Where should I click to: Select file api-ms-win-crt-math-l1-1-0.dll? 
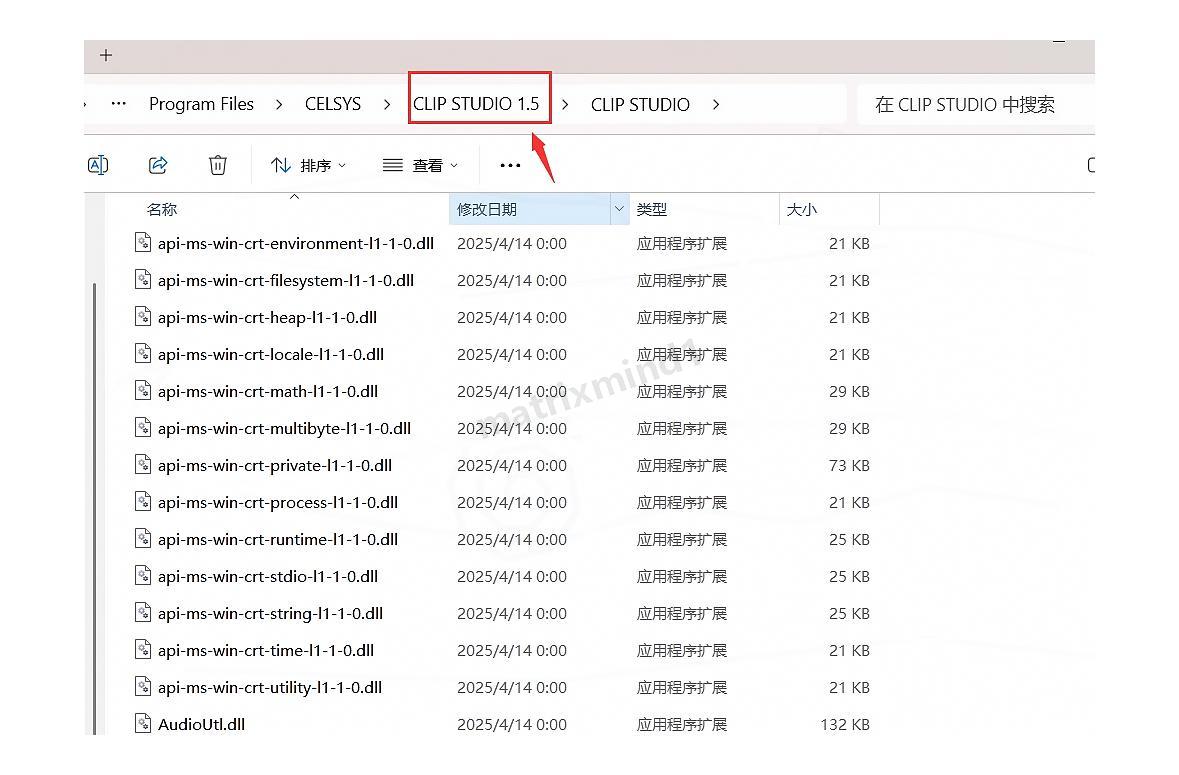(268, 392)
